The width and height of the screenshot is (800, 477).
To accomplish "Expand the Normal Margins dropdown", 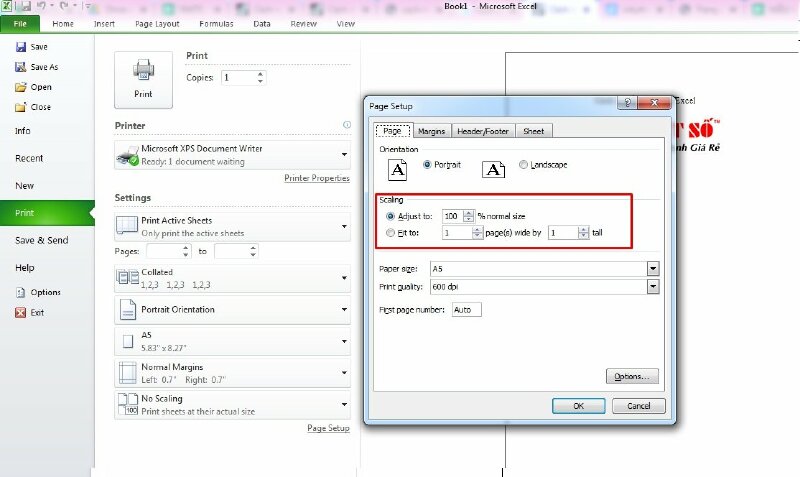I will click(x=344, y=373).
